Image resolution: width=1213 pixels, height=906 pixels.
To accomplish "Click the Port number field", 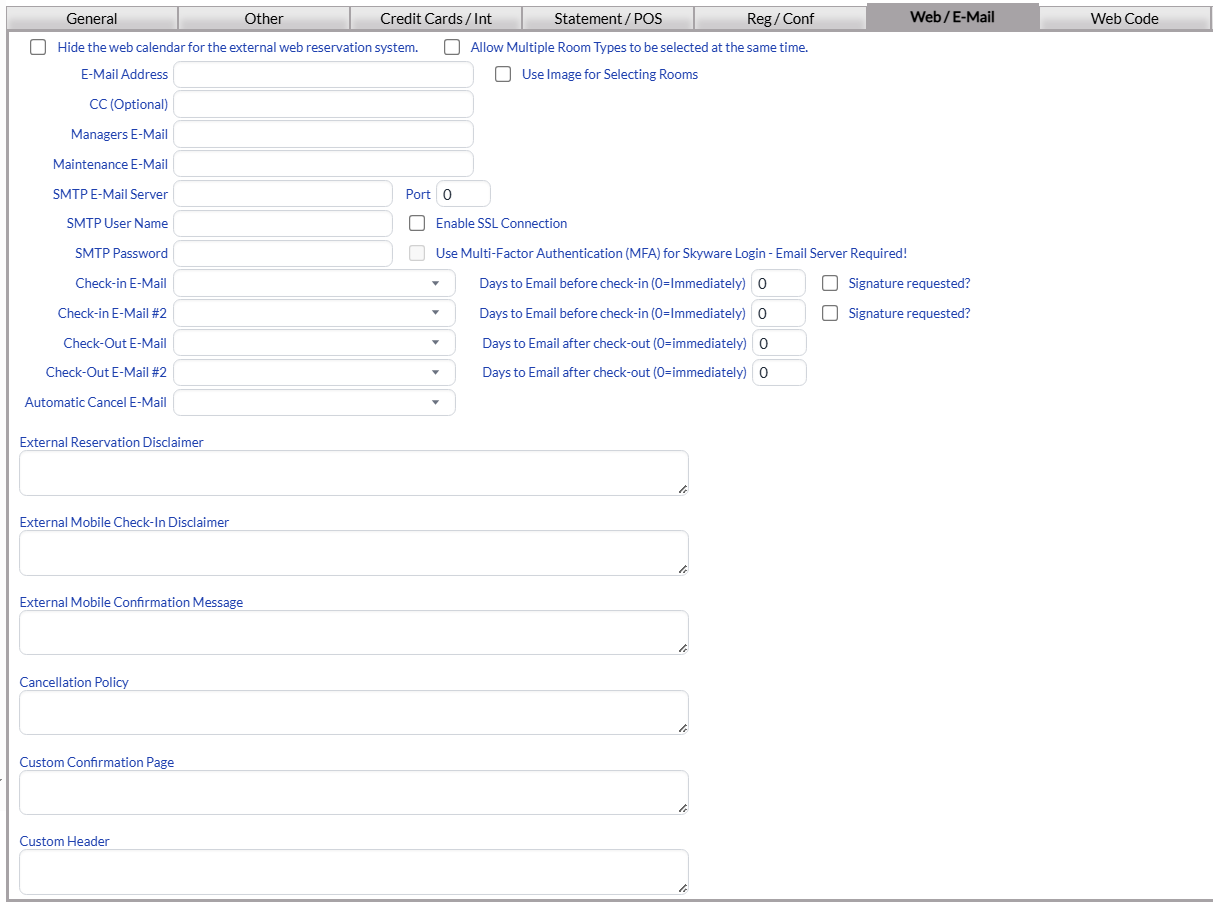I will (463, 194).
